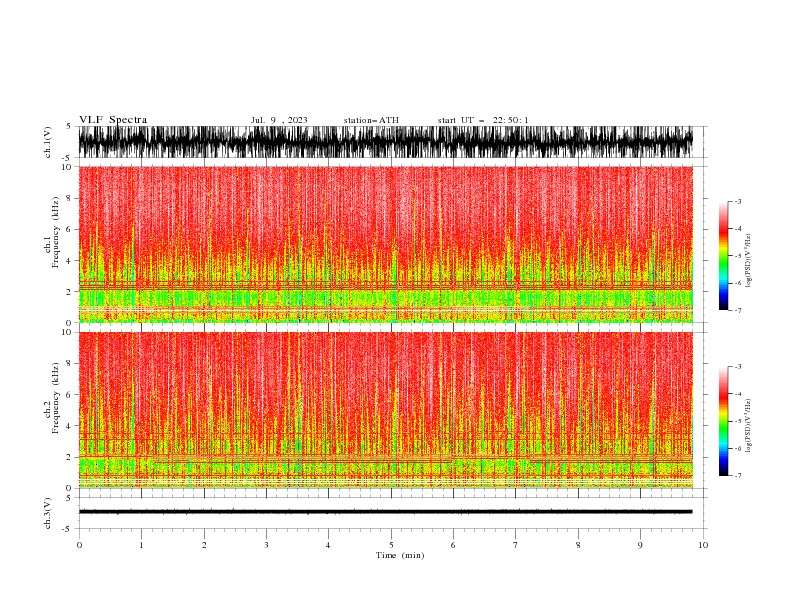792x612 pixels.
Task: Click the log(PSD) label of ch.2 colorbar
Action: [x=748, y=426]
